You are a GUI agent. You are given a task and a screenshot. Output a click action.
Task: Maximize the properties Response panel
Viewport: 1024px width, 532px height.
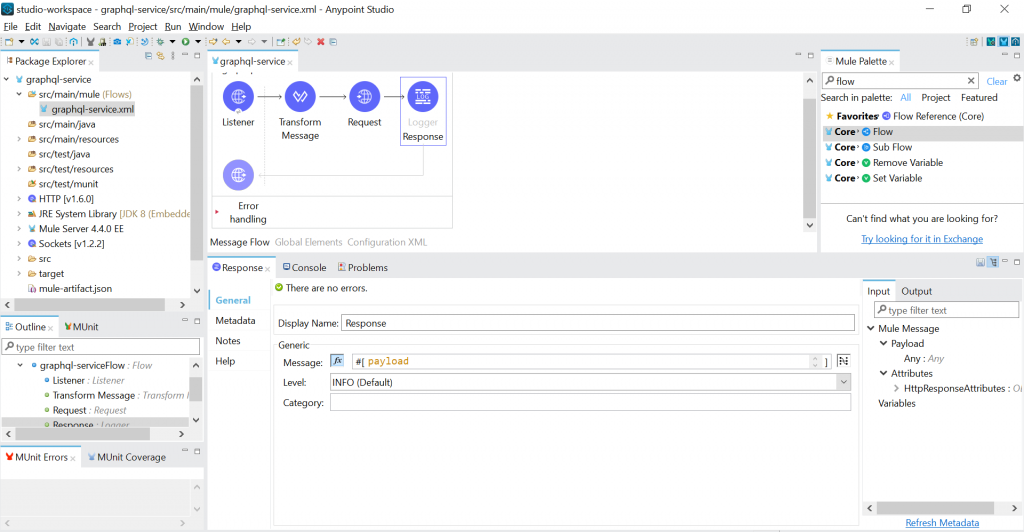[1017, 261]
